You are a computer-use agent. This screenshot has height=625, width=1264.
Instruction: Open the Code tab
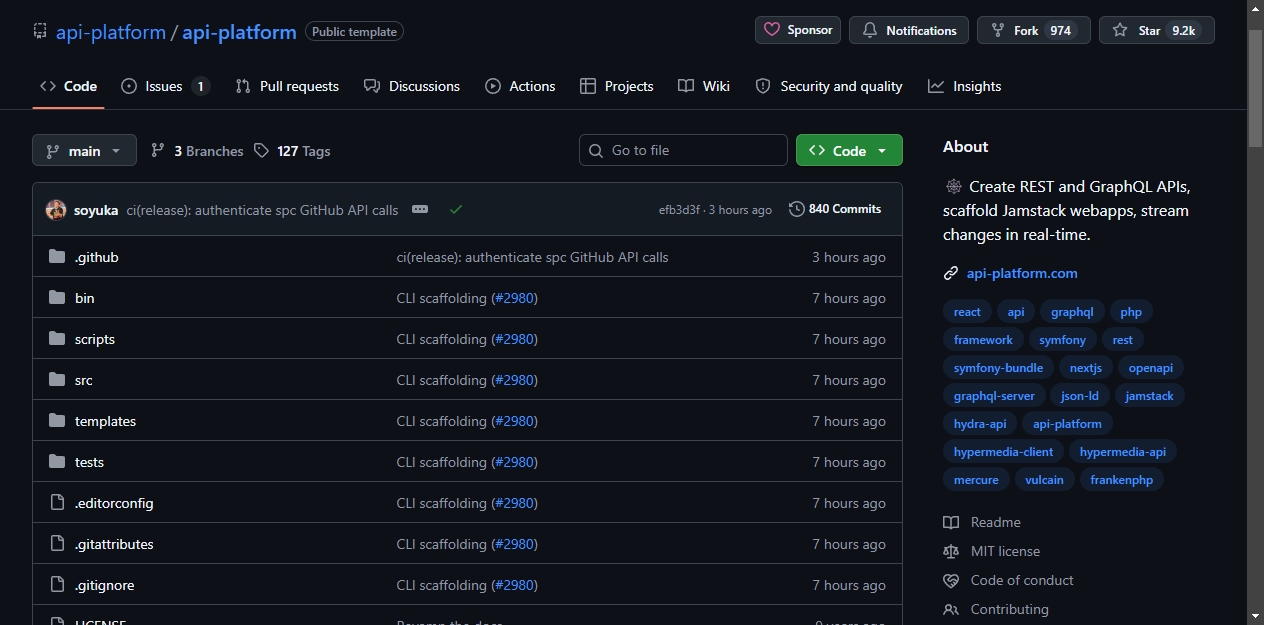[68, 86]
